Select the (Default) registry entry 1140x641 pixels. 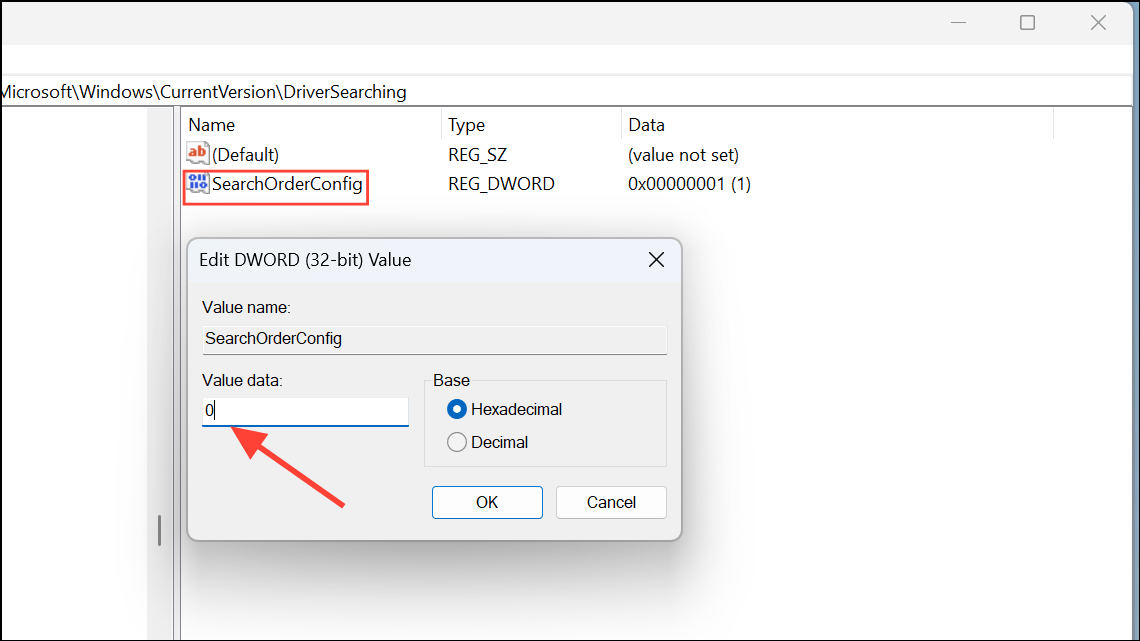[x=245, y=153]
